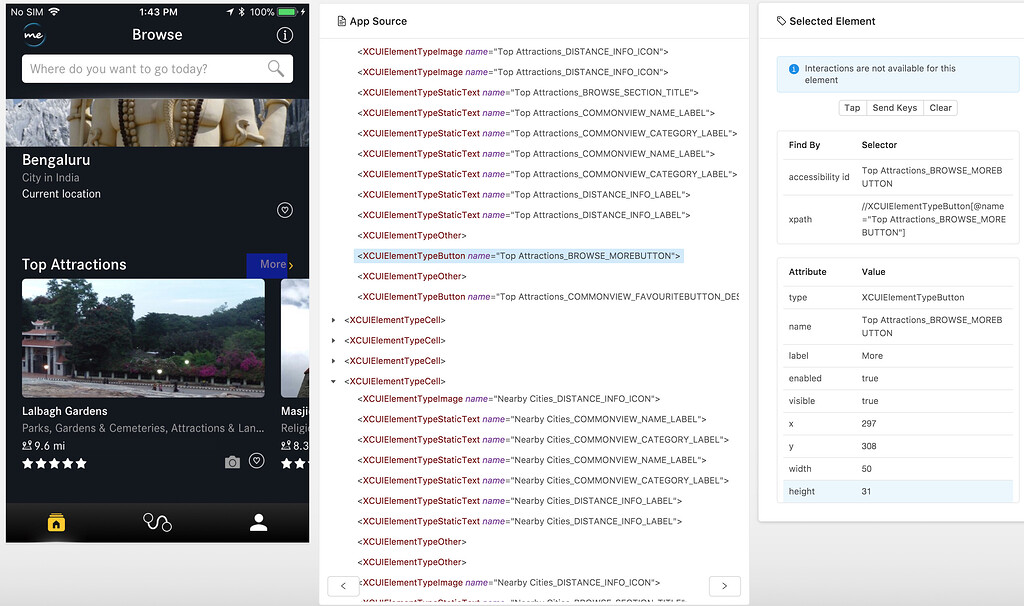Click the camera icon on Lalbagh Gardens card
The image size is (1024, 606).
pyautogui.click(x=232, y=462)
